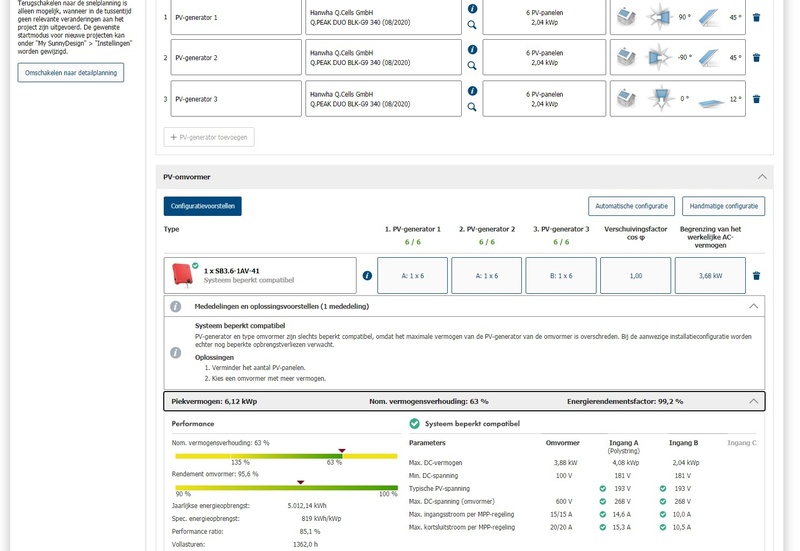Select module box of PV-generator 2

(383, 58)
